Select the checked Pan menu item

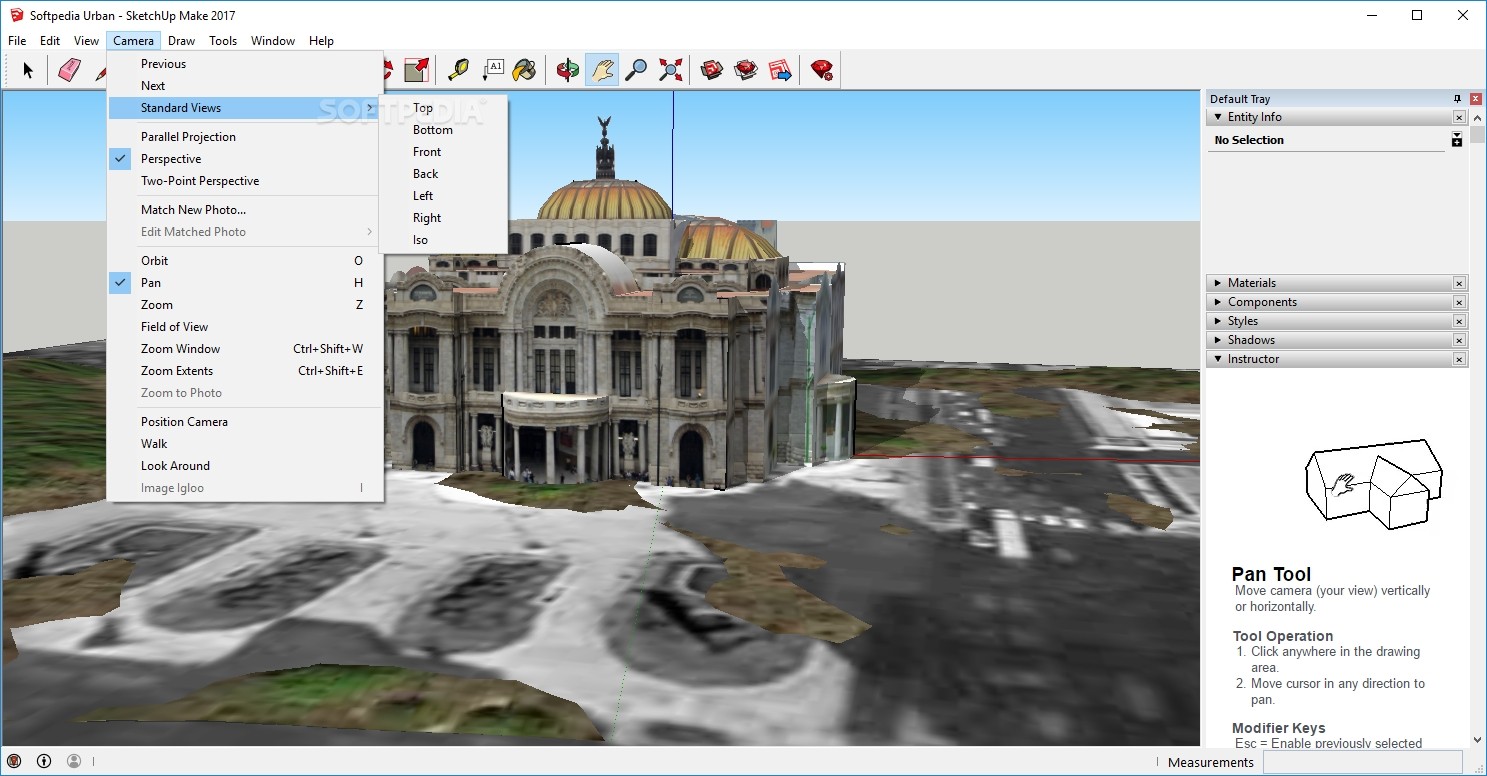[x=245, y=283]
